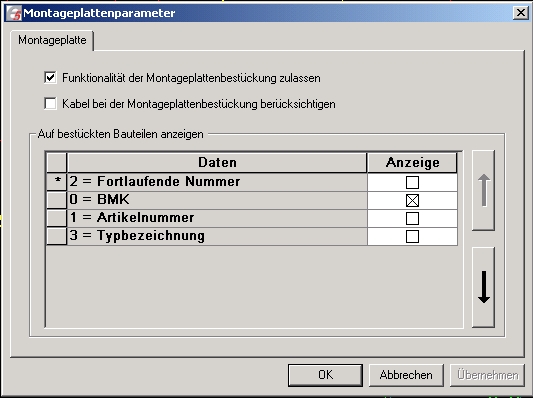Tick Anzeige checkbox for Fortlaufende Nummer
The width and height of the screenshot is (533, 398).
point(412,183)
